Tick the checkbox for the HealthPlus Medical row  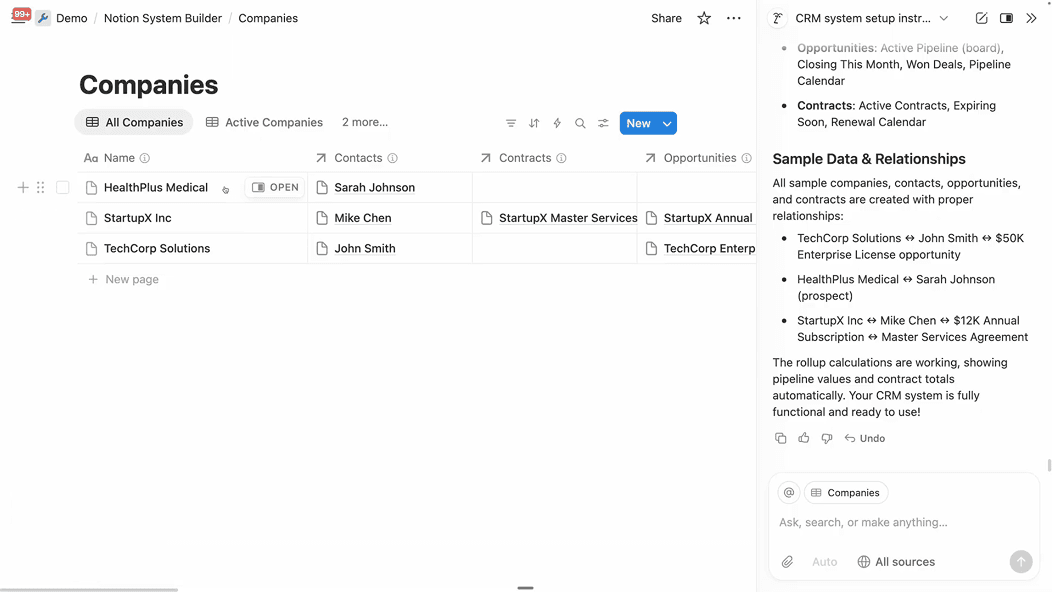pos(63,187)
